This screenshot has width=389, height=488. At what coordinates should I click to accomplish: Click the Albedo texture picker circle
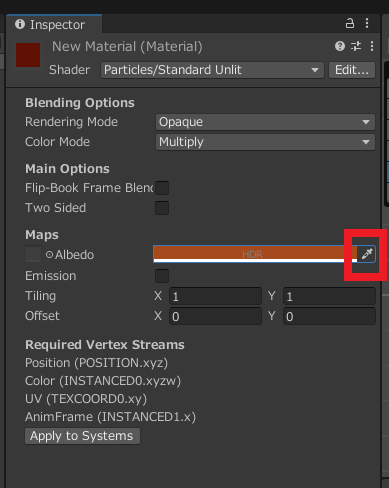coord(49,255)
